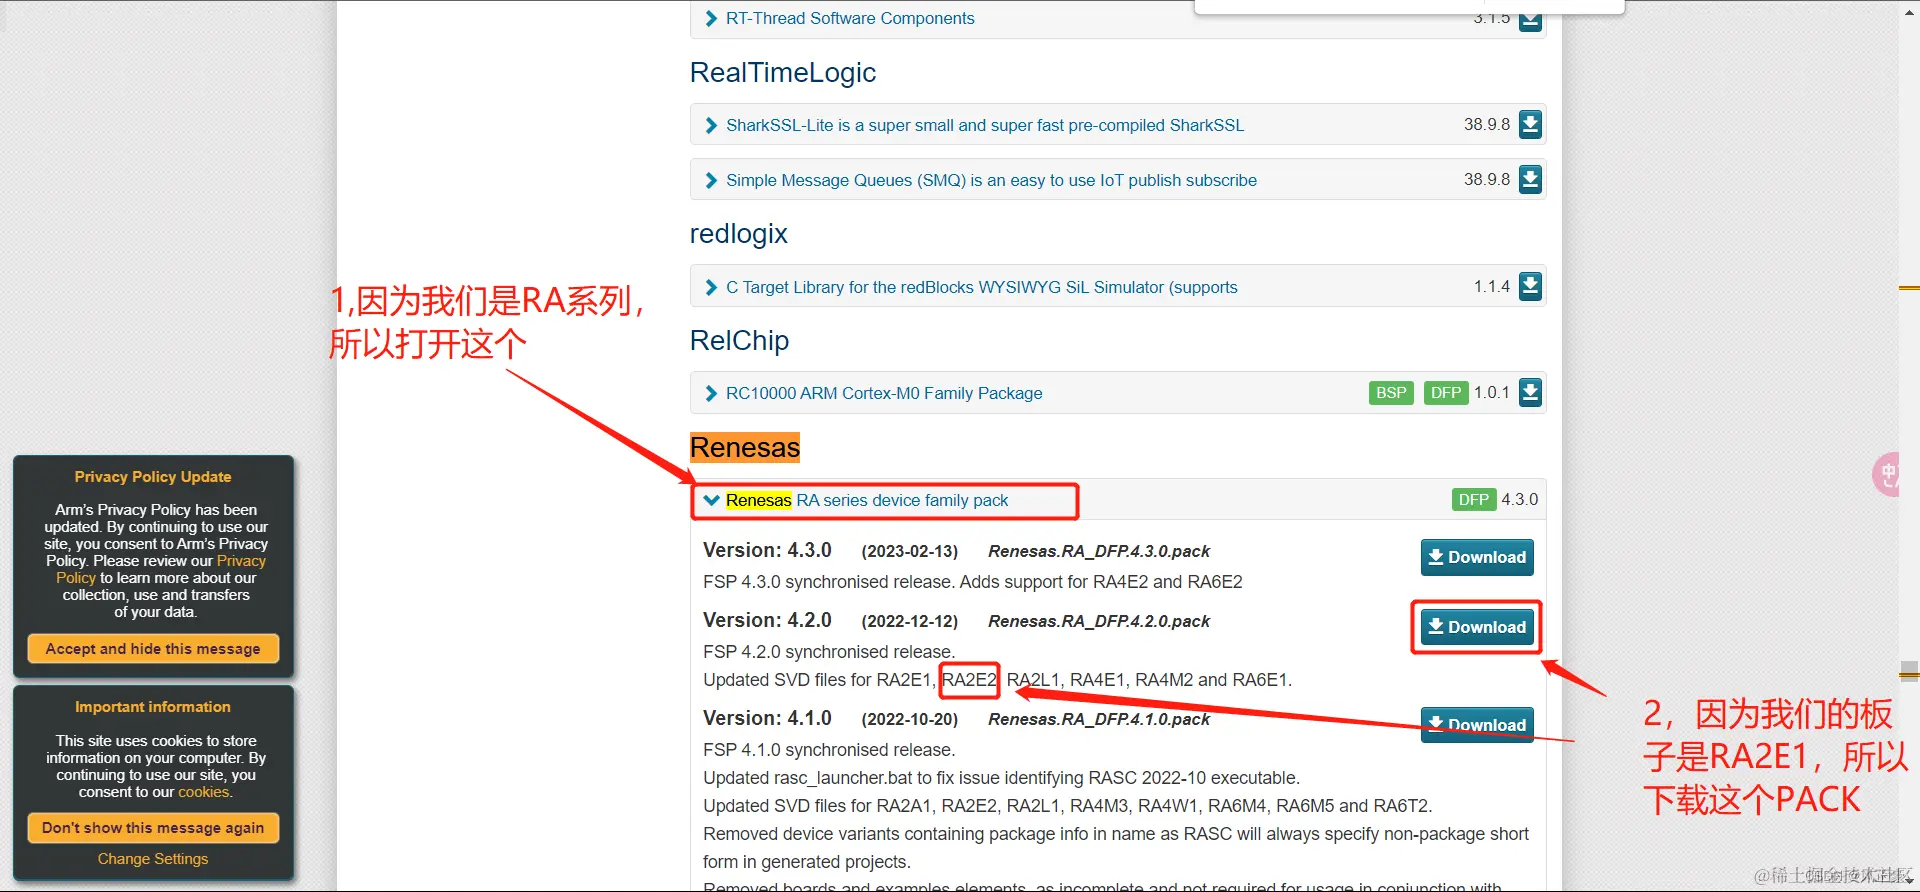
Task: Click RC10000 ARM Cortex-M0 Family Package title
Action: (x=884, y=393)
